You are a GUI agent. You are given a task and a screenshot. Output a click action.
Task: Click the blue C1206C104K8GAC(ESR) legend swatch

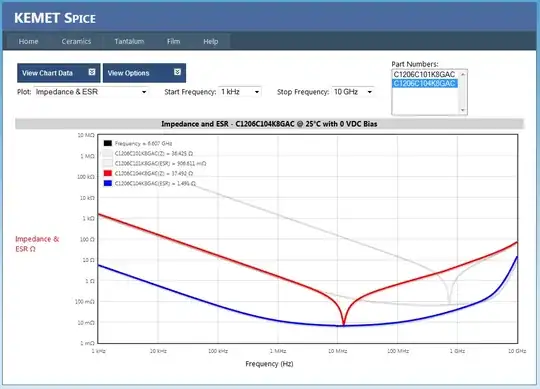(108, 183)
